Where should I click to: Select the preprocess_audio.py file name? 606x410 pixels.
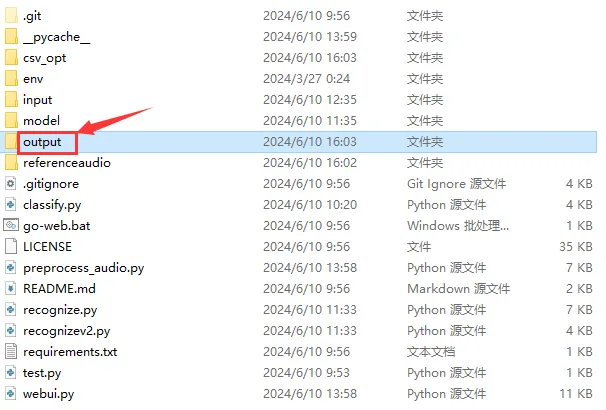tap(83, 268)
